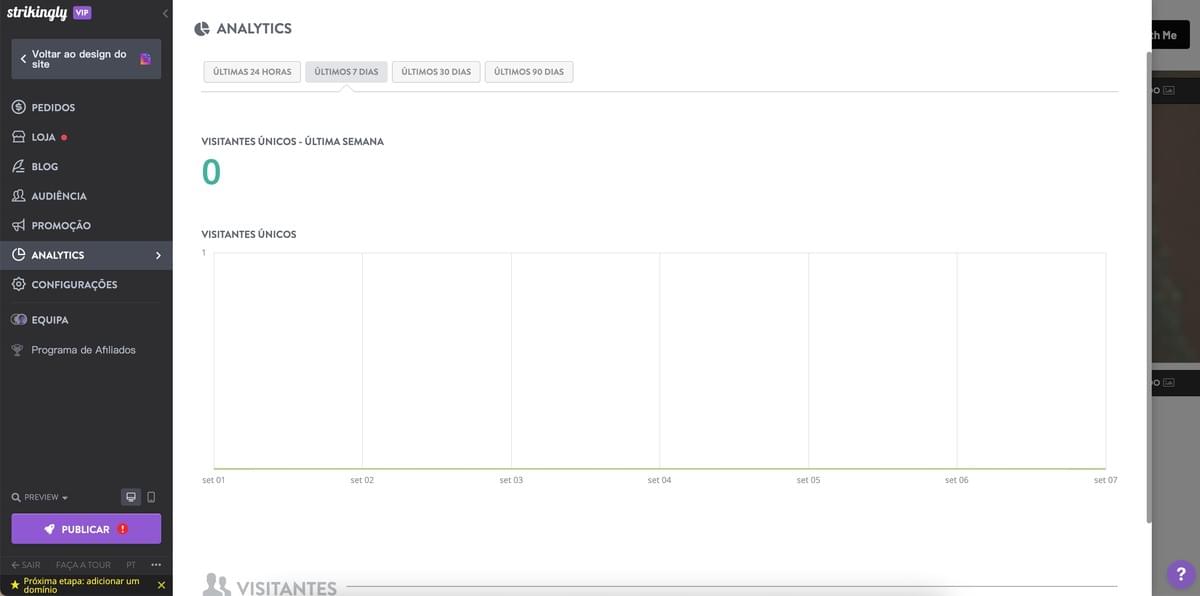
Task: Select the Últimos 90 Dias tab
Action: tap(529, 72)
